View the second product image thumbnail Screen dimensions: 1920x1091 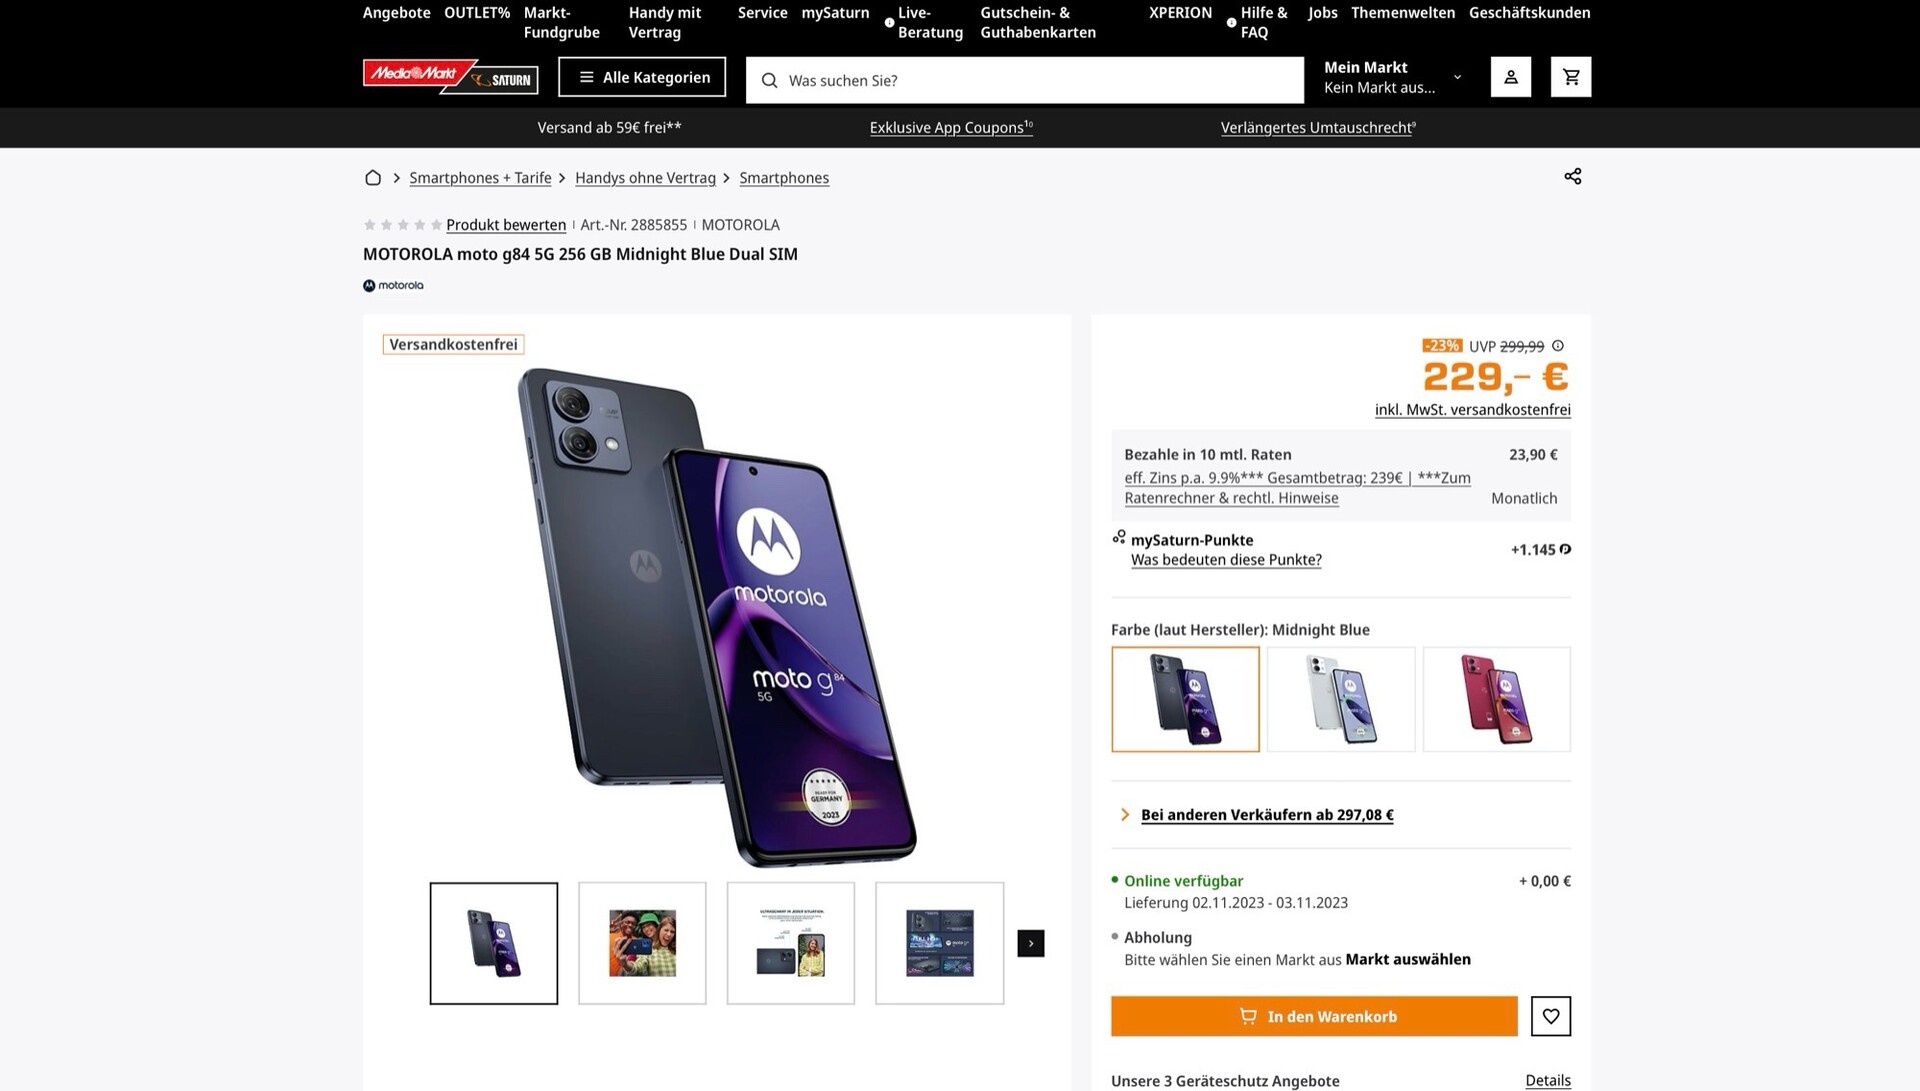(642, 943)
